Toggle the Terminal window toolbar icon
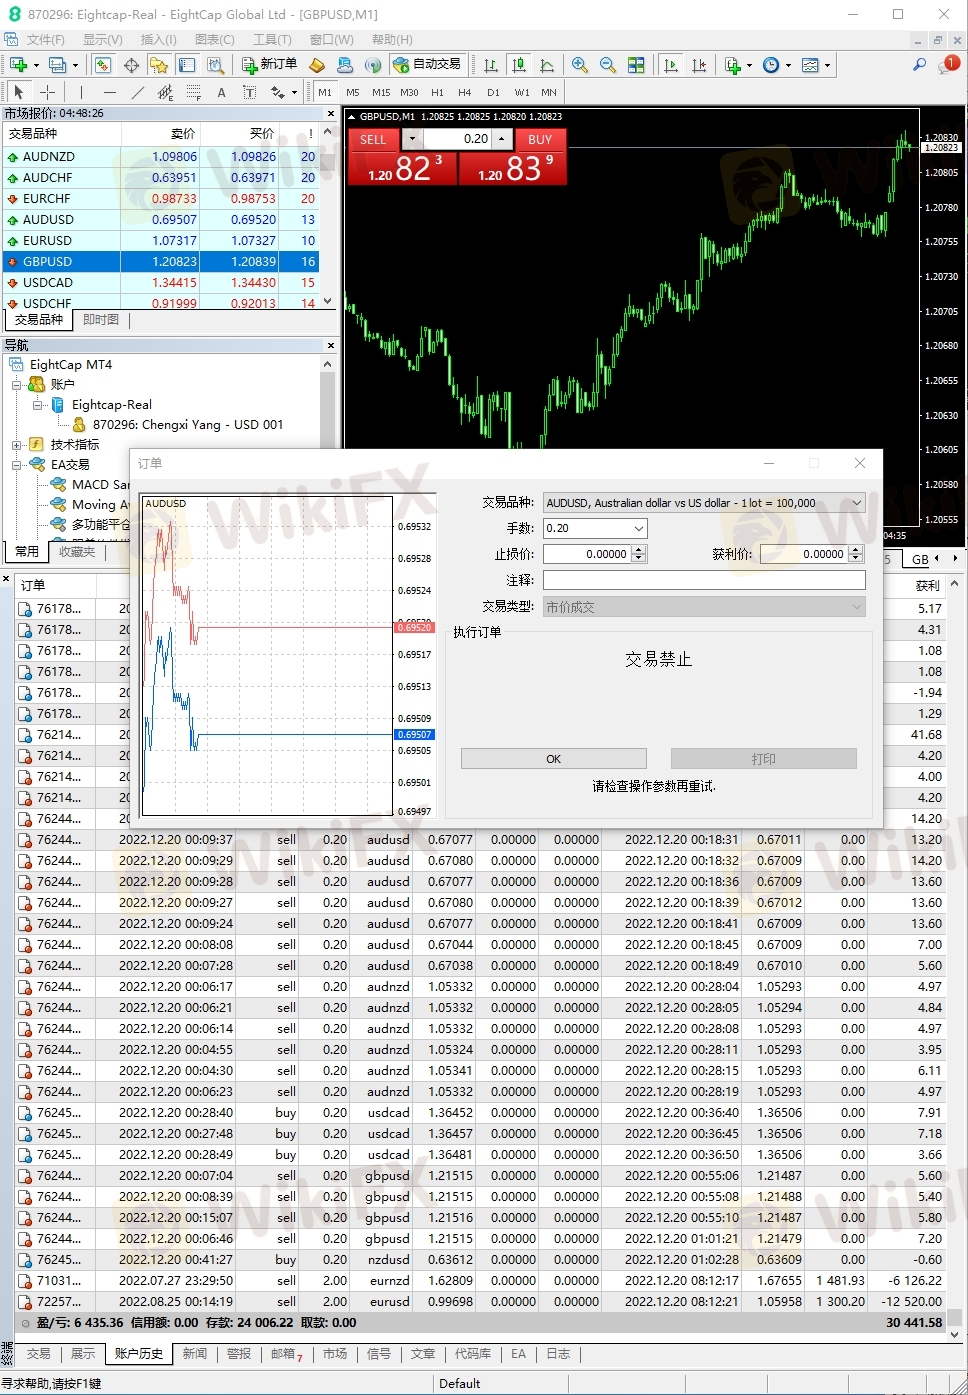The width and height of the screenshot is (968, 1395). pyautogui.click(x=187, y=65)
